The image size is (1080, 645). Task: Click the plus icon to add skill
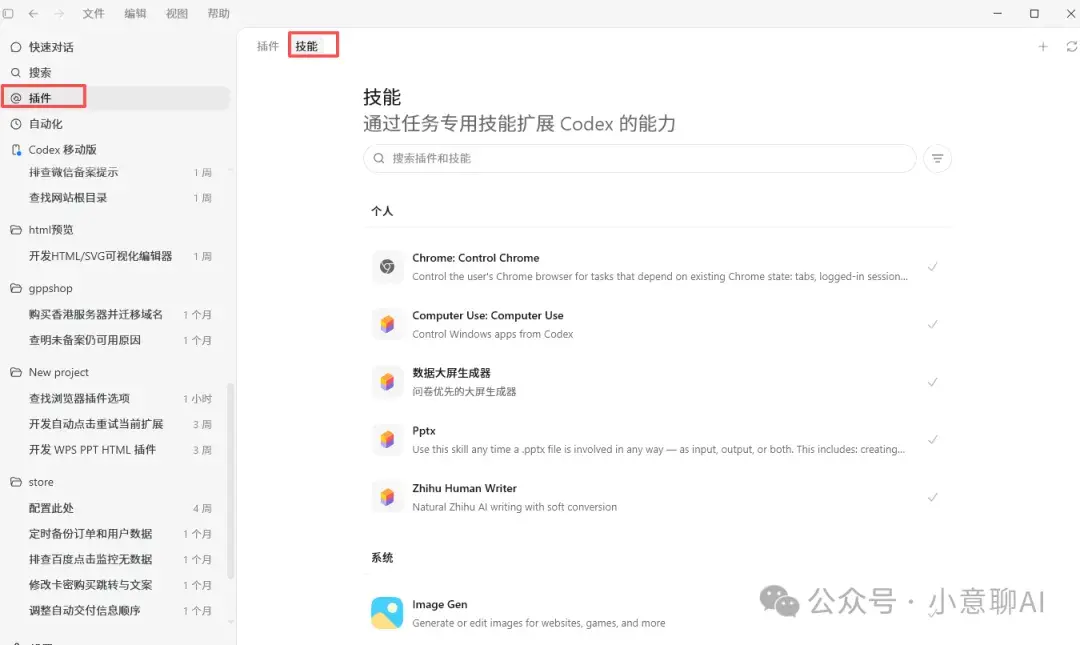click(x=1043, y=46)
